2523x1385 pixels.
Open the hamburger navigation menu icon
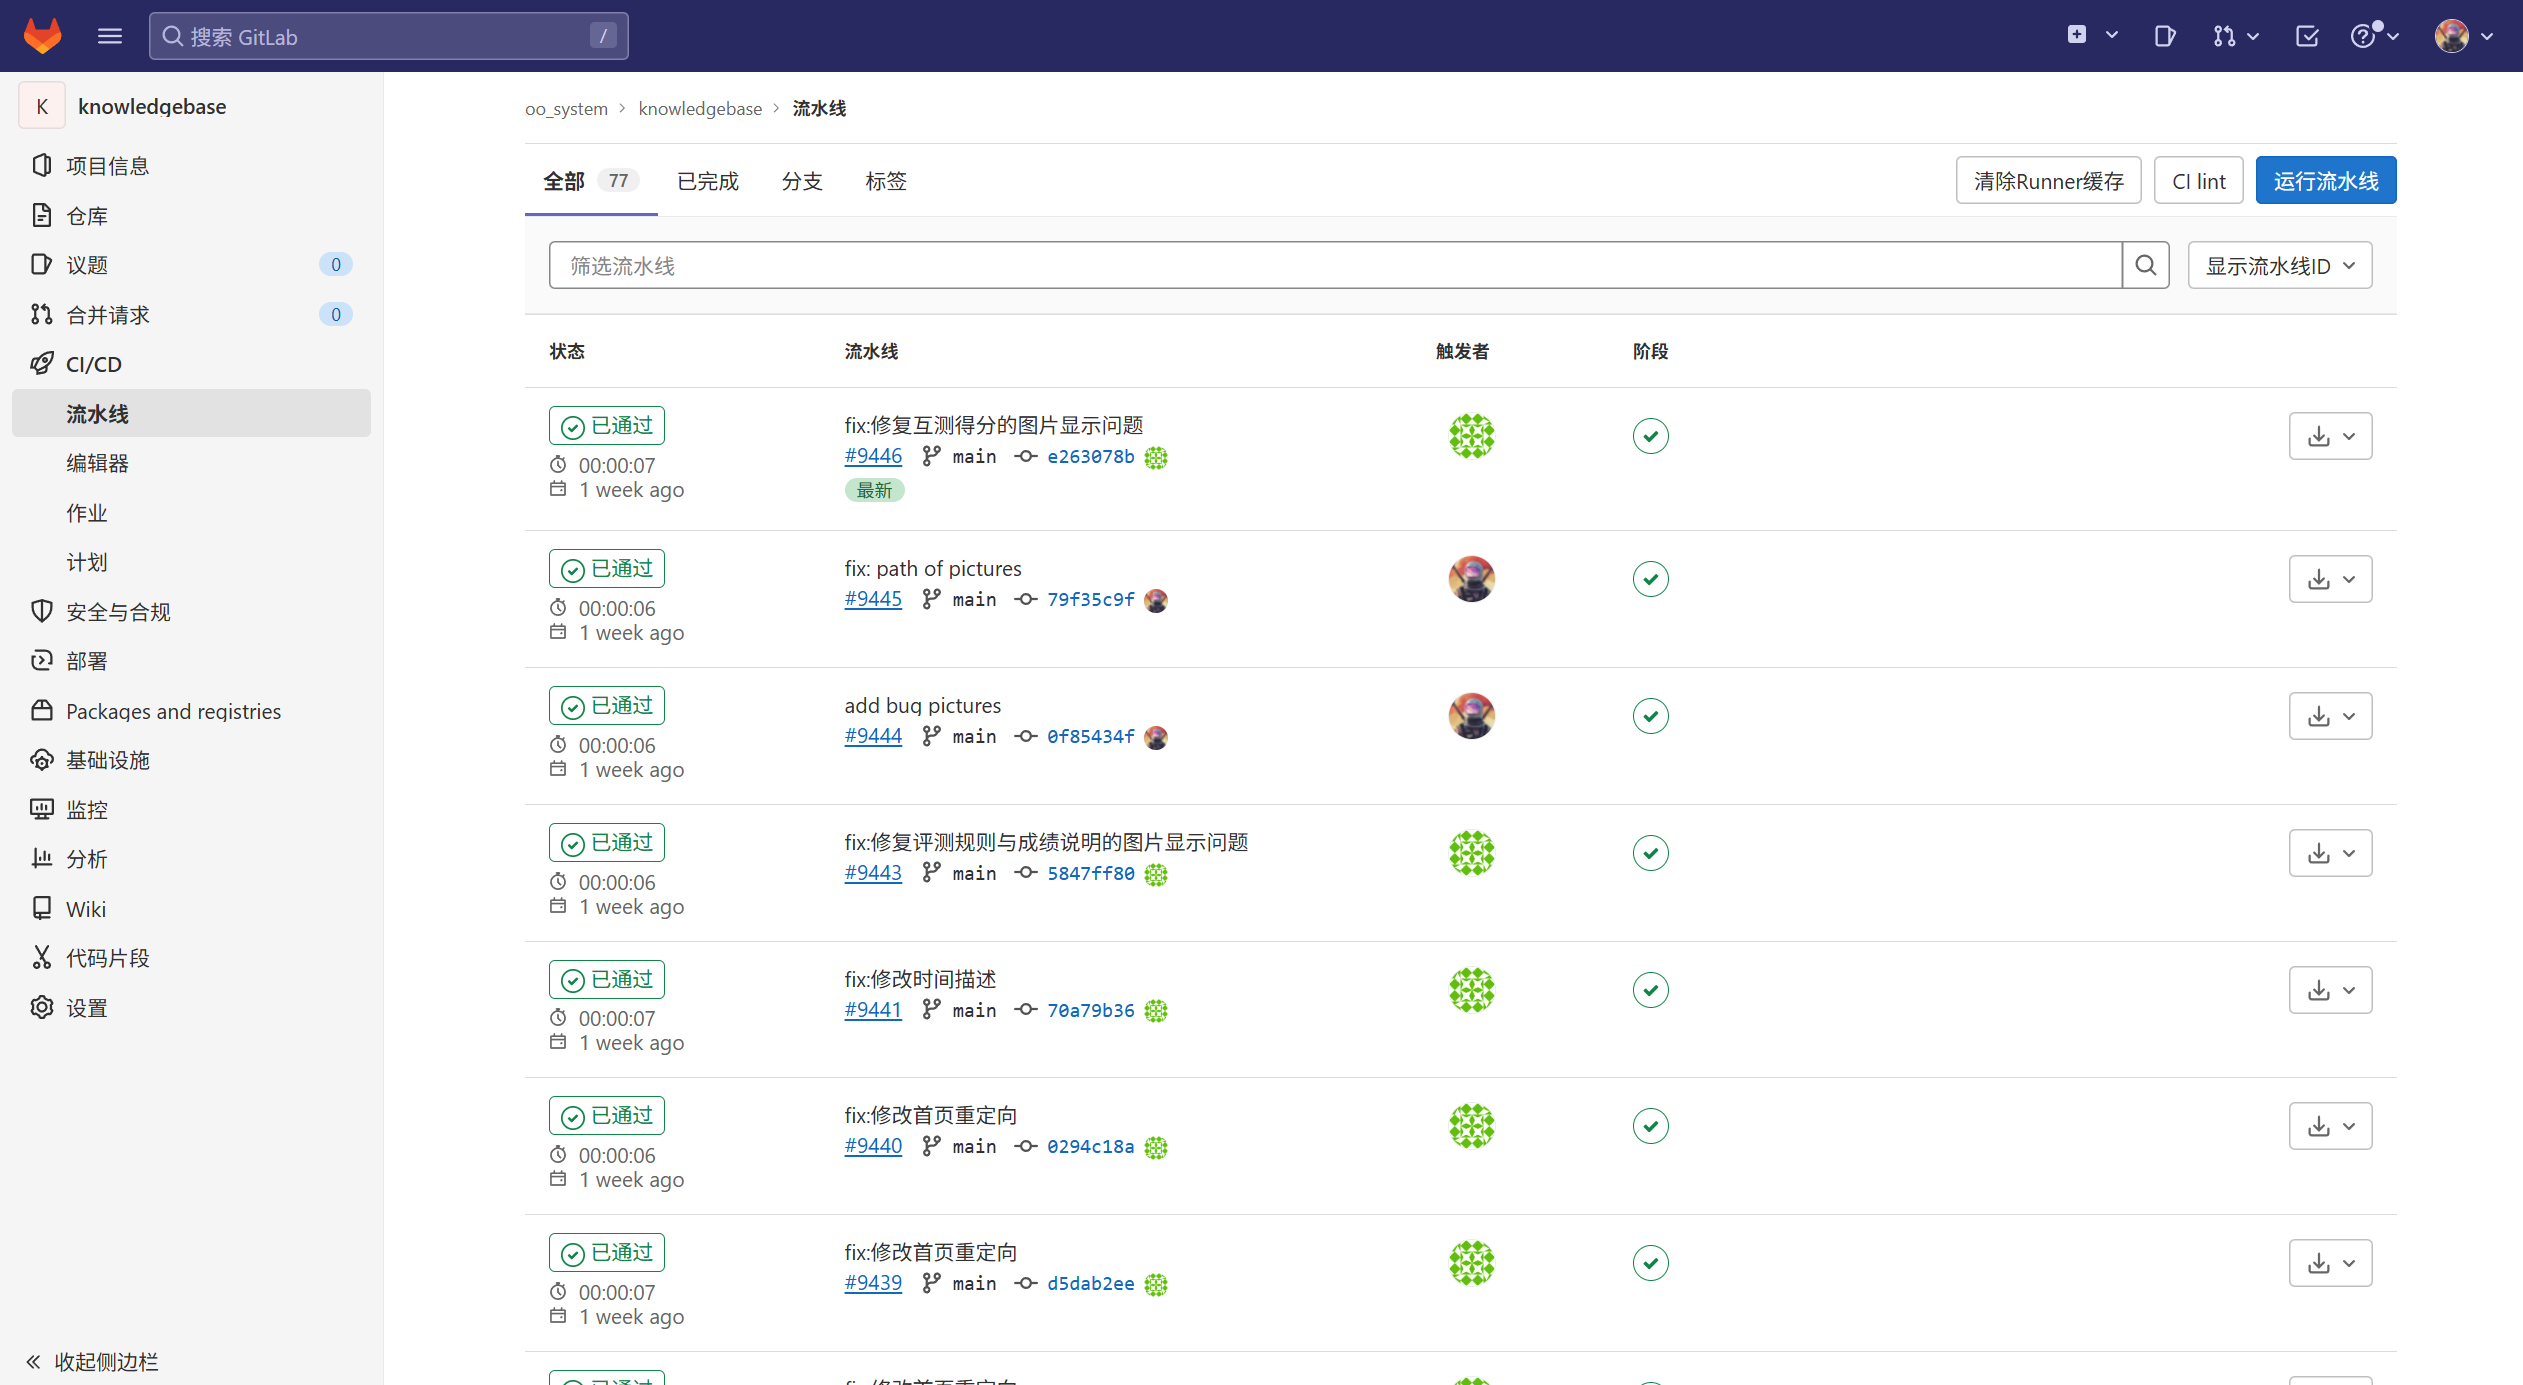[110, 36]
